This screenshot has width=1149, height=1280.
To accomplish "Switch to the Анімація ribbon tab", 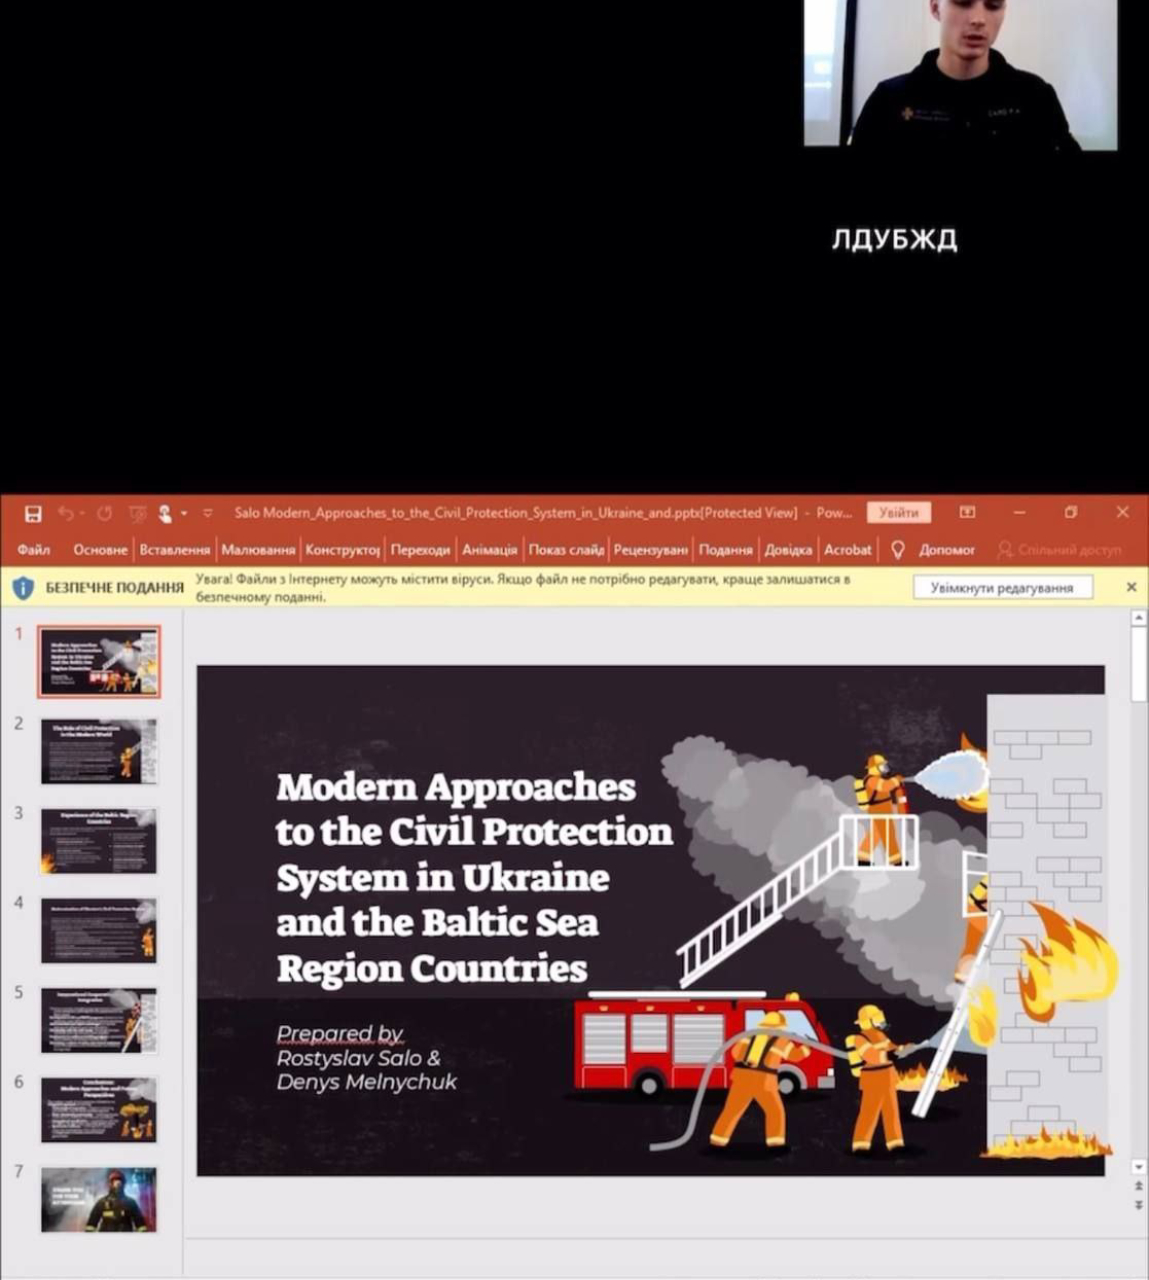I will click(x=489, y=550).
